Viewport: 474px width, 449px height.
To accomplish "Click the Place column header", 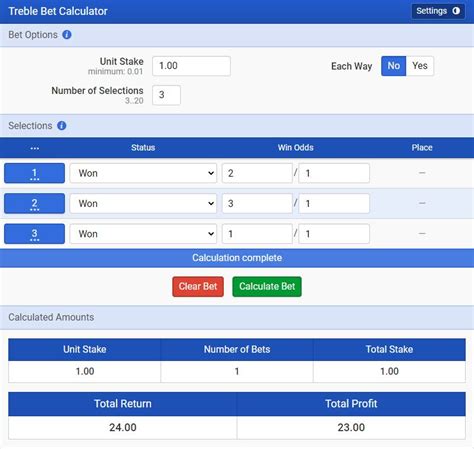I will point(422,148).
